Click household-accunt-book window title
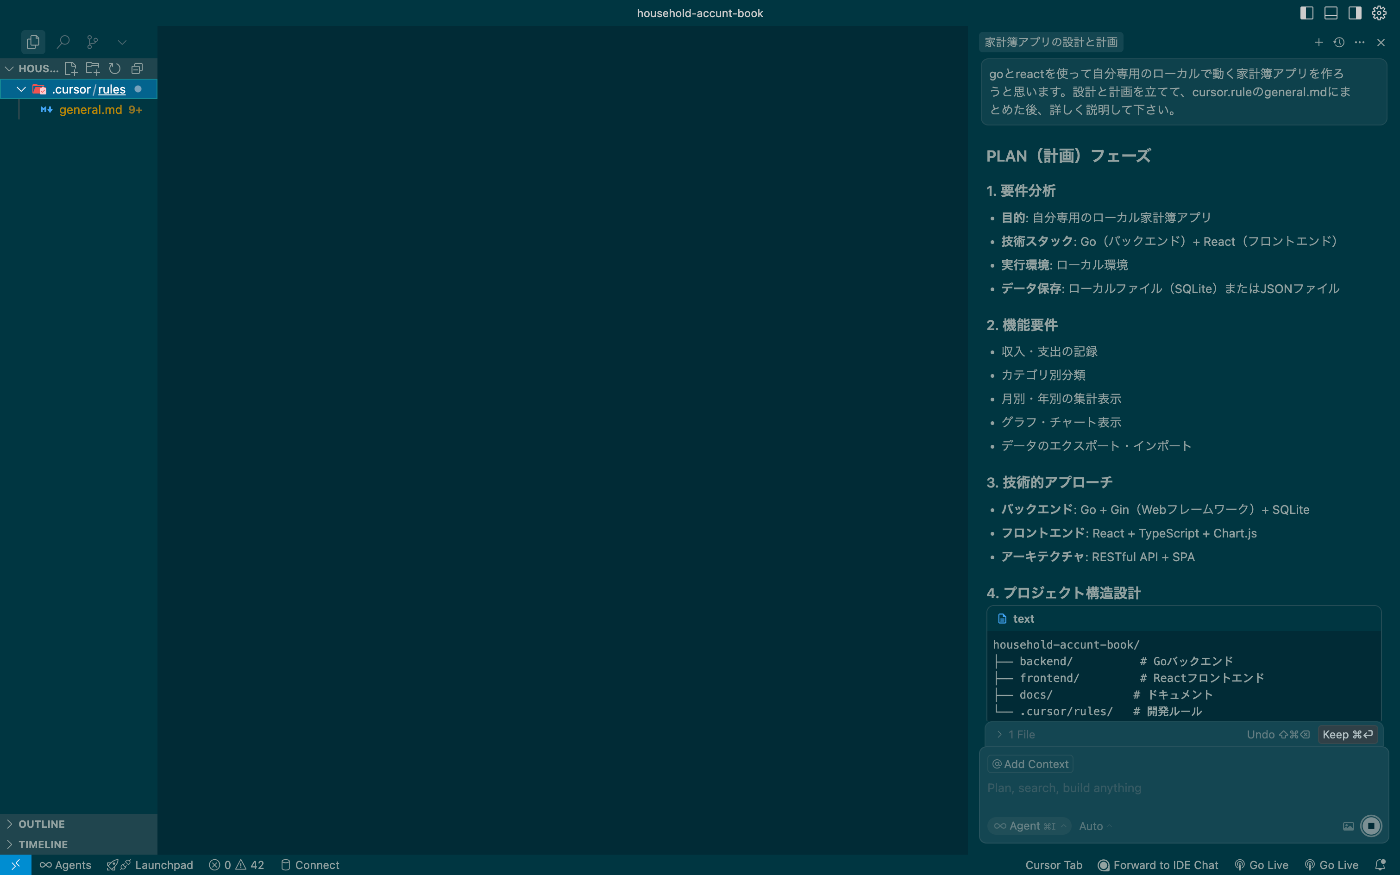The image size is (1400, 875). 700,13
